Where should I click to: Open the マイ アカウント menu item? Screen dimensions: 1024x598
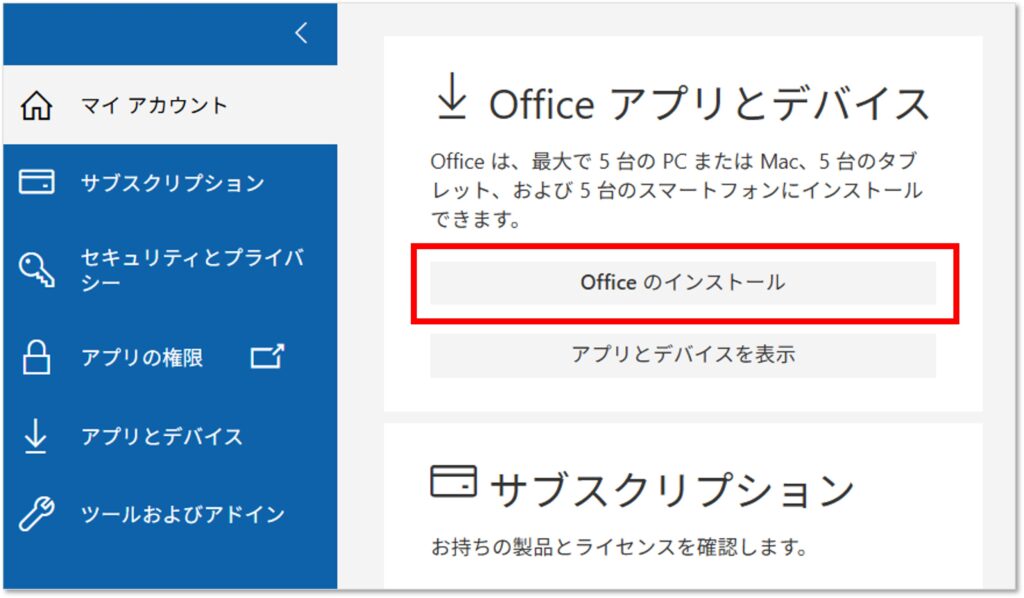(x=170, y=105)
